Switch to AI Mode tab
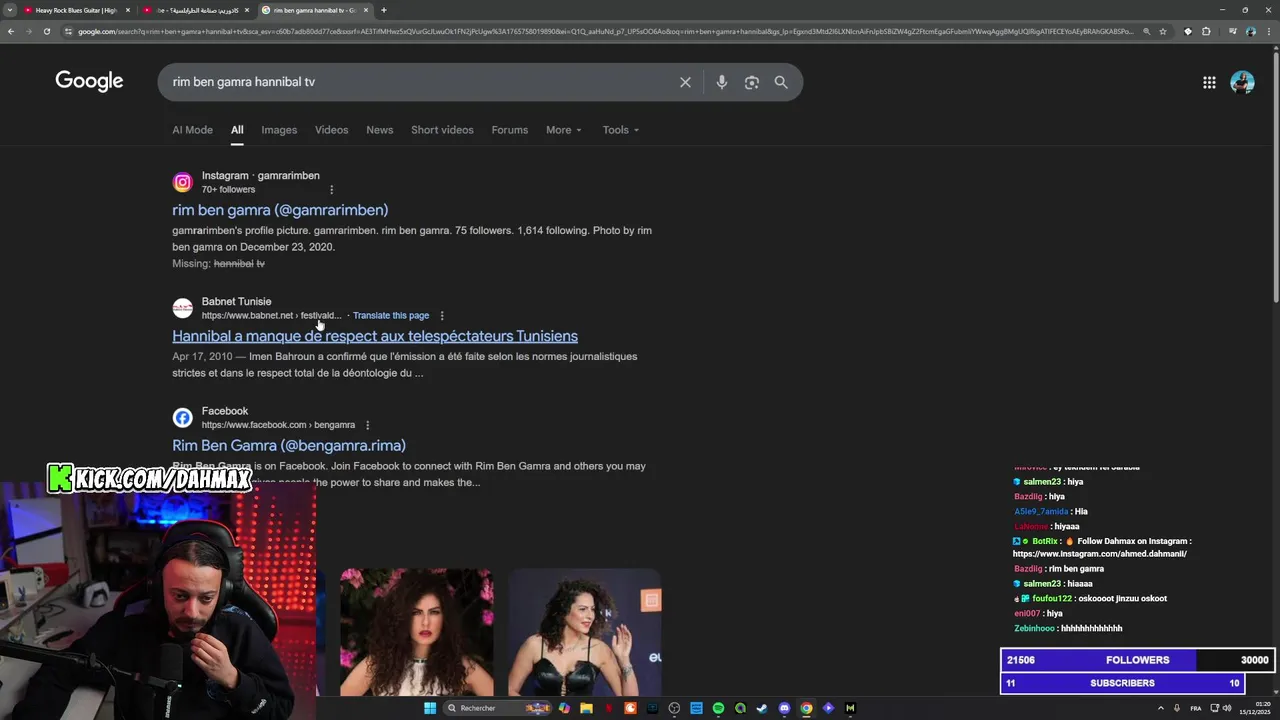Screen dimensions: 1280x720 coord(192,130)
